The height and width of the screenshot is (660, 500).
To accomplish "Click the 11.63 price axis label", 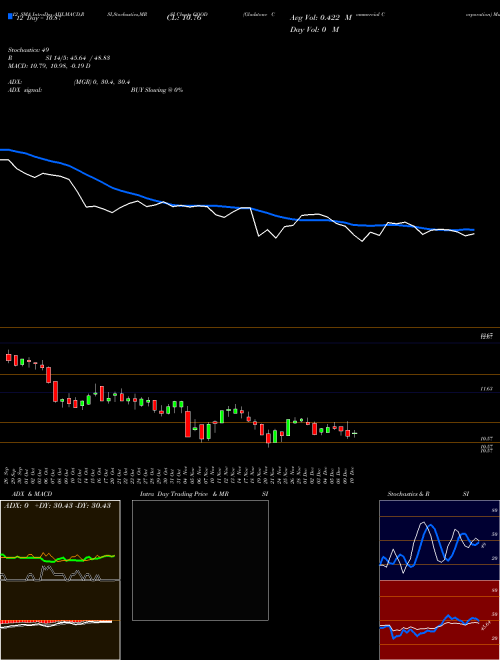I will pos(487,389).
